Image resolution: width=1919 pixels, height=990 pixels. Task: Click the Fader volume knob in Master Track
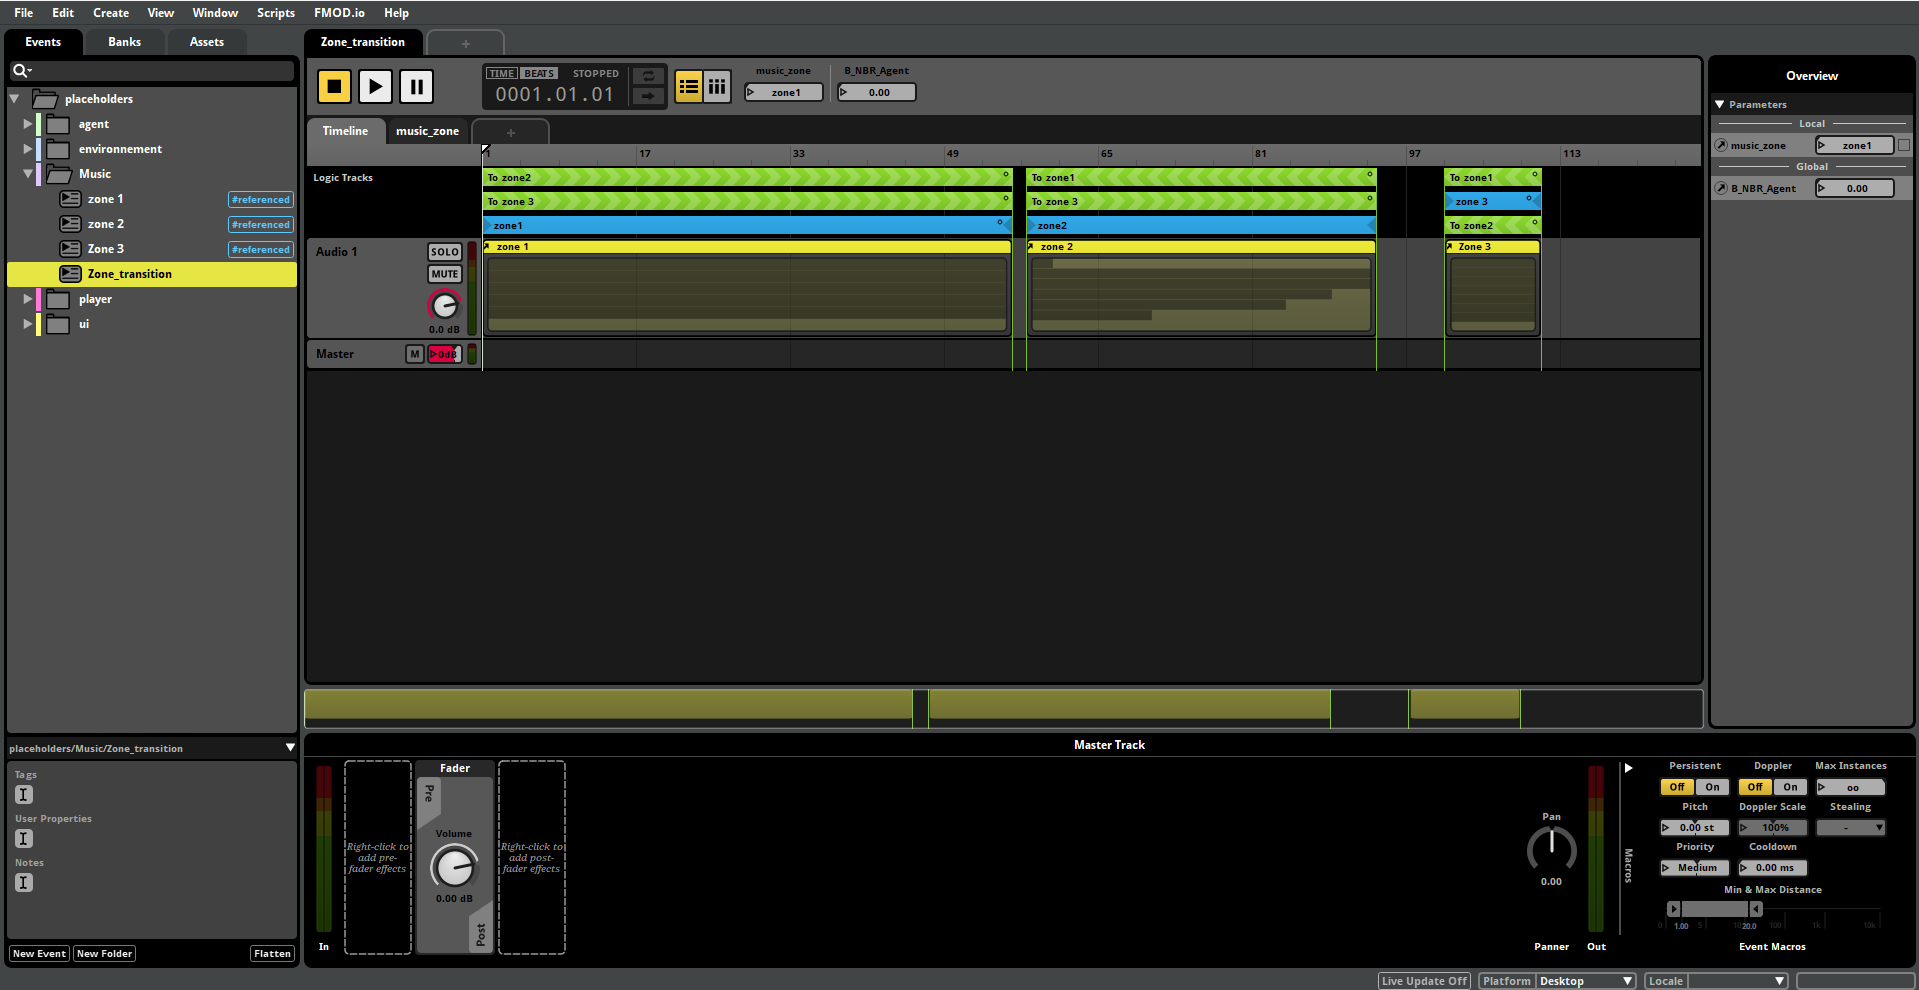[x=454, y=866]
